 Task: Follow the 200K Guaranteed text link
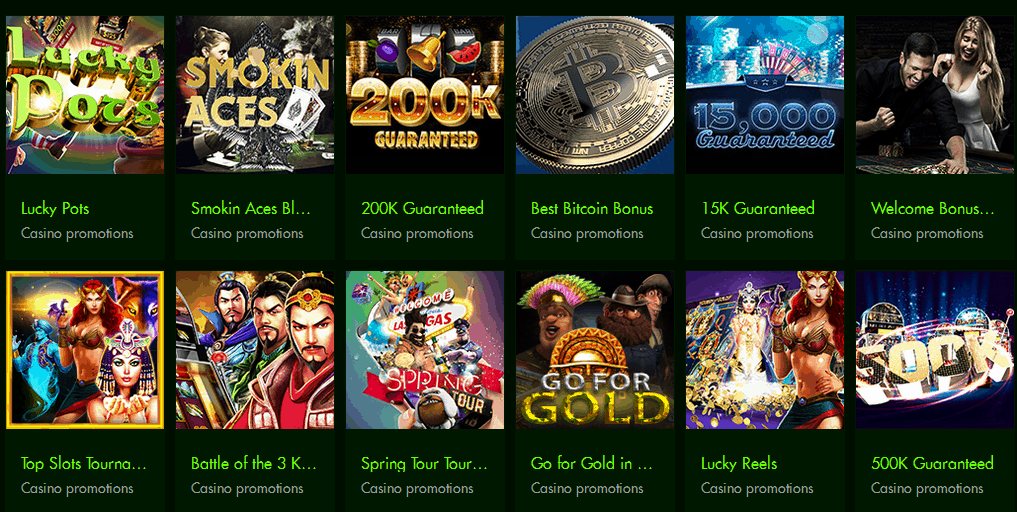(422, 208)
